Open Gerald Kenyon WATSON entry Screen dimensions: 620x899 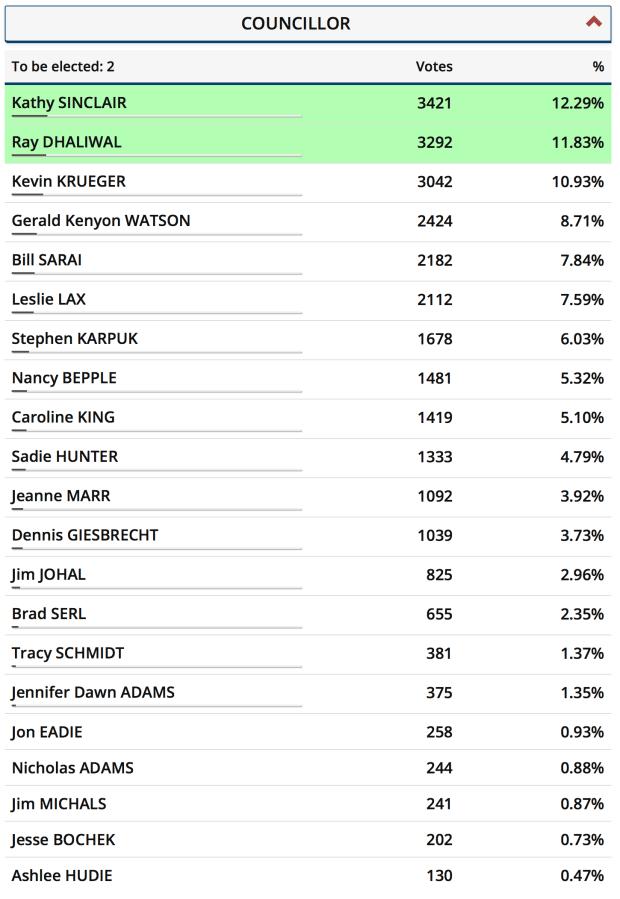click(100, 220)
